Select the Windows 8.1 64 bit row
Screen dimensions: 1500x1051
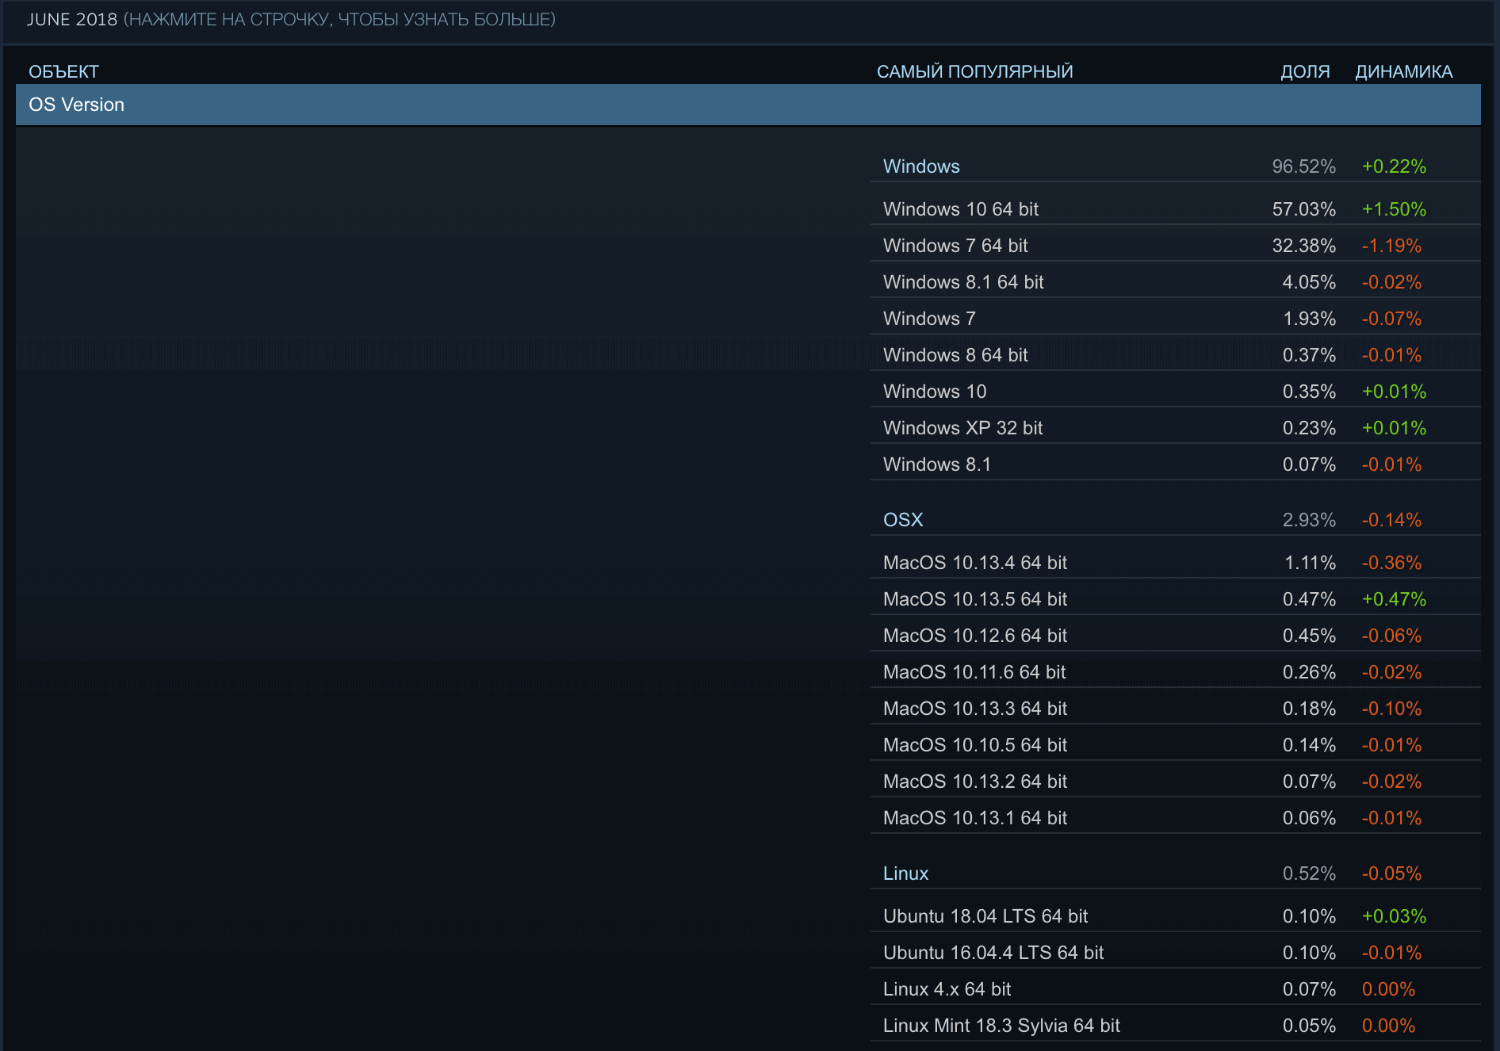point(1175,282)
